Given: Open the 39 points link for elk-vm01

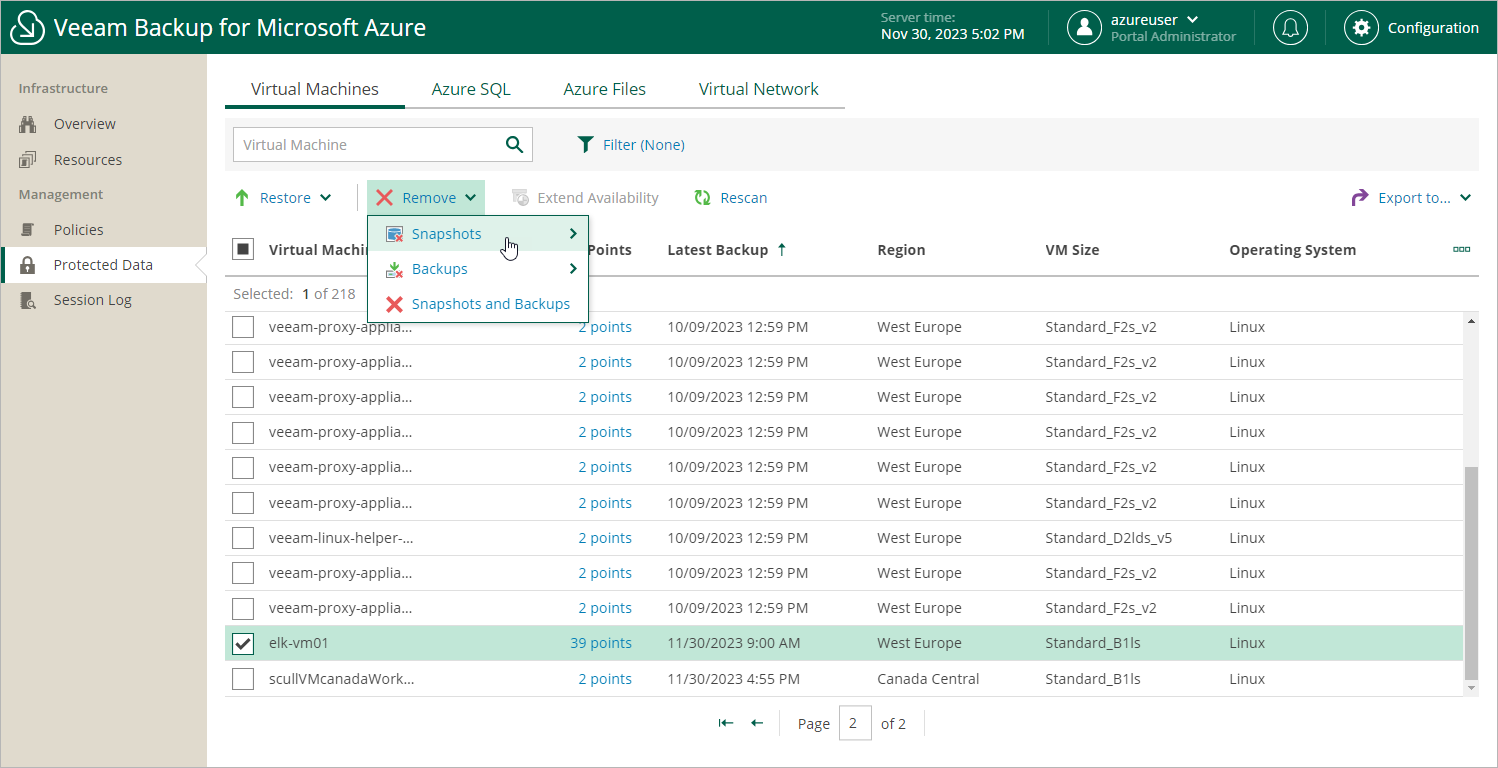Looking at the screenshot, I should 601,643.
